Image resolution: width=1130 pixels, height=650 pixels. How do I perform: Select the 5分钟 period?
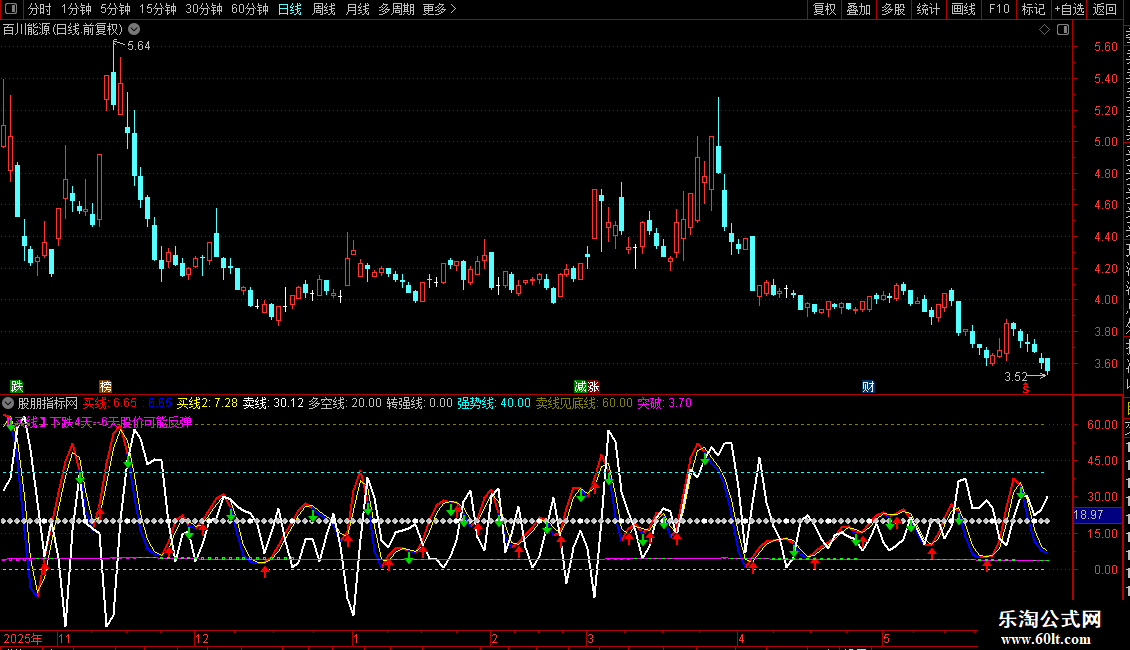(115, 9)
